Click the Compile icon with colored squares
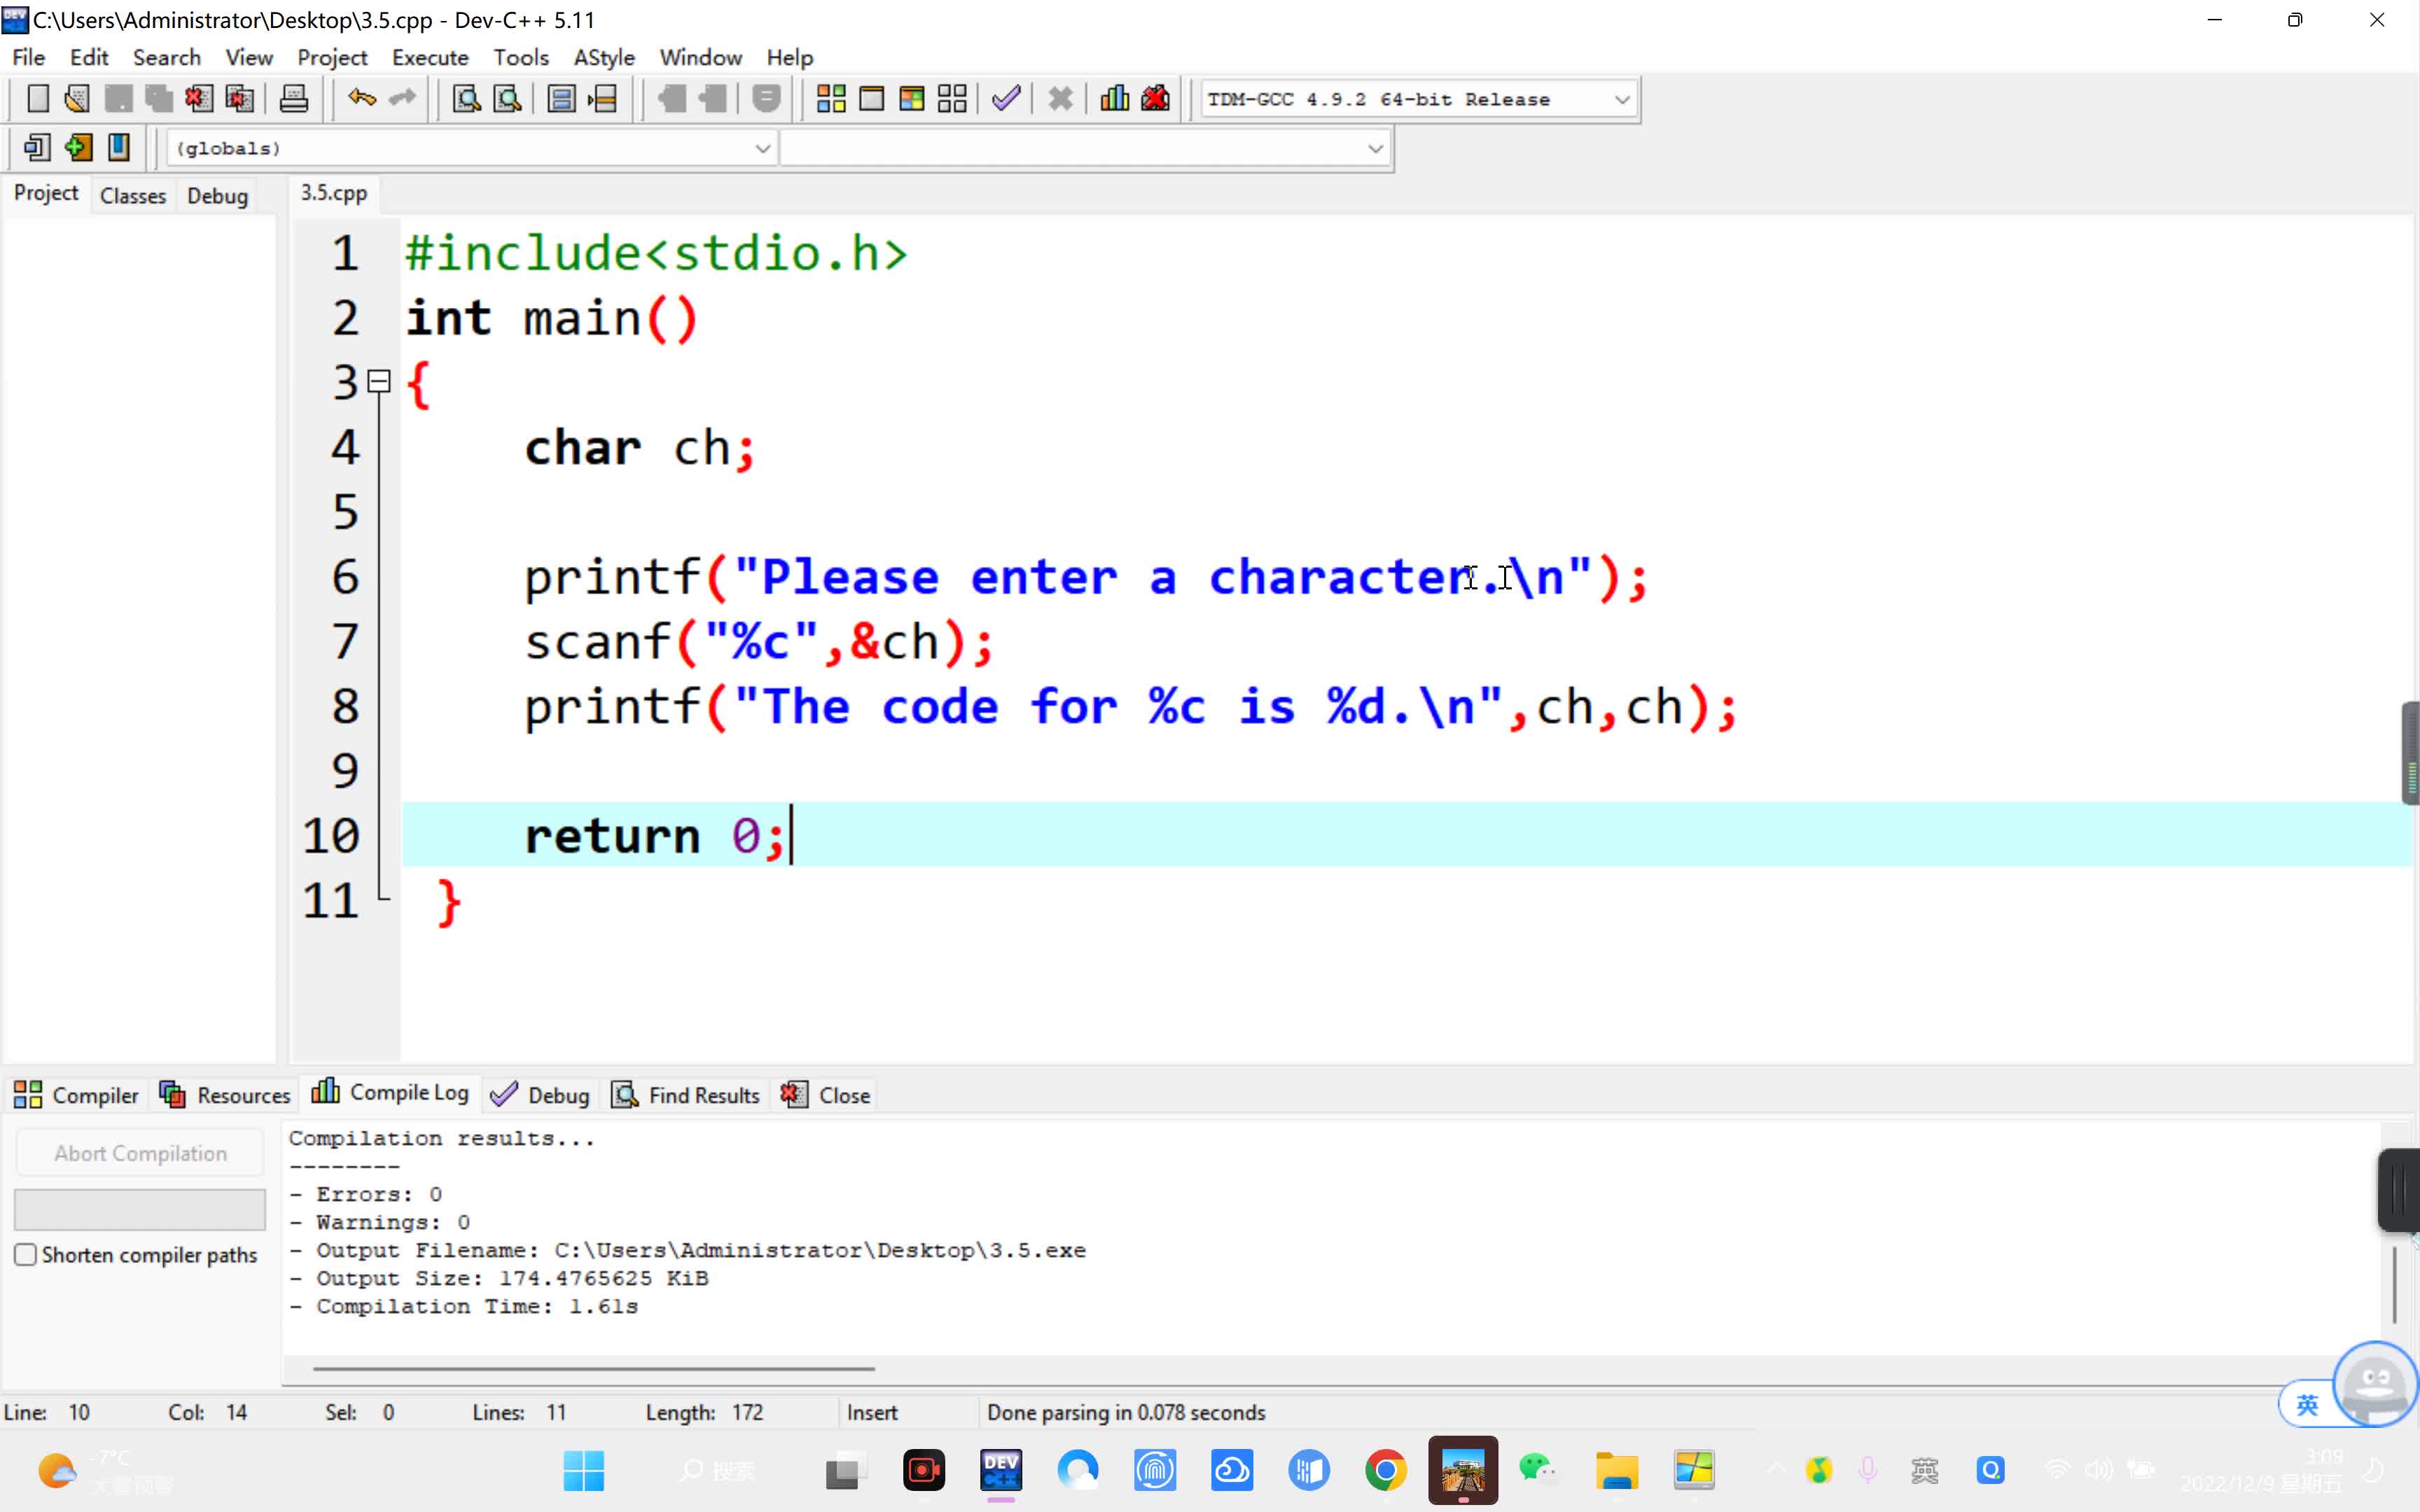The image size is (2420, 1512). (x=831, y=98)
